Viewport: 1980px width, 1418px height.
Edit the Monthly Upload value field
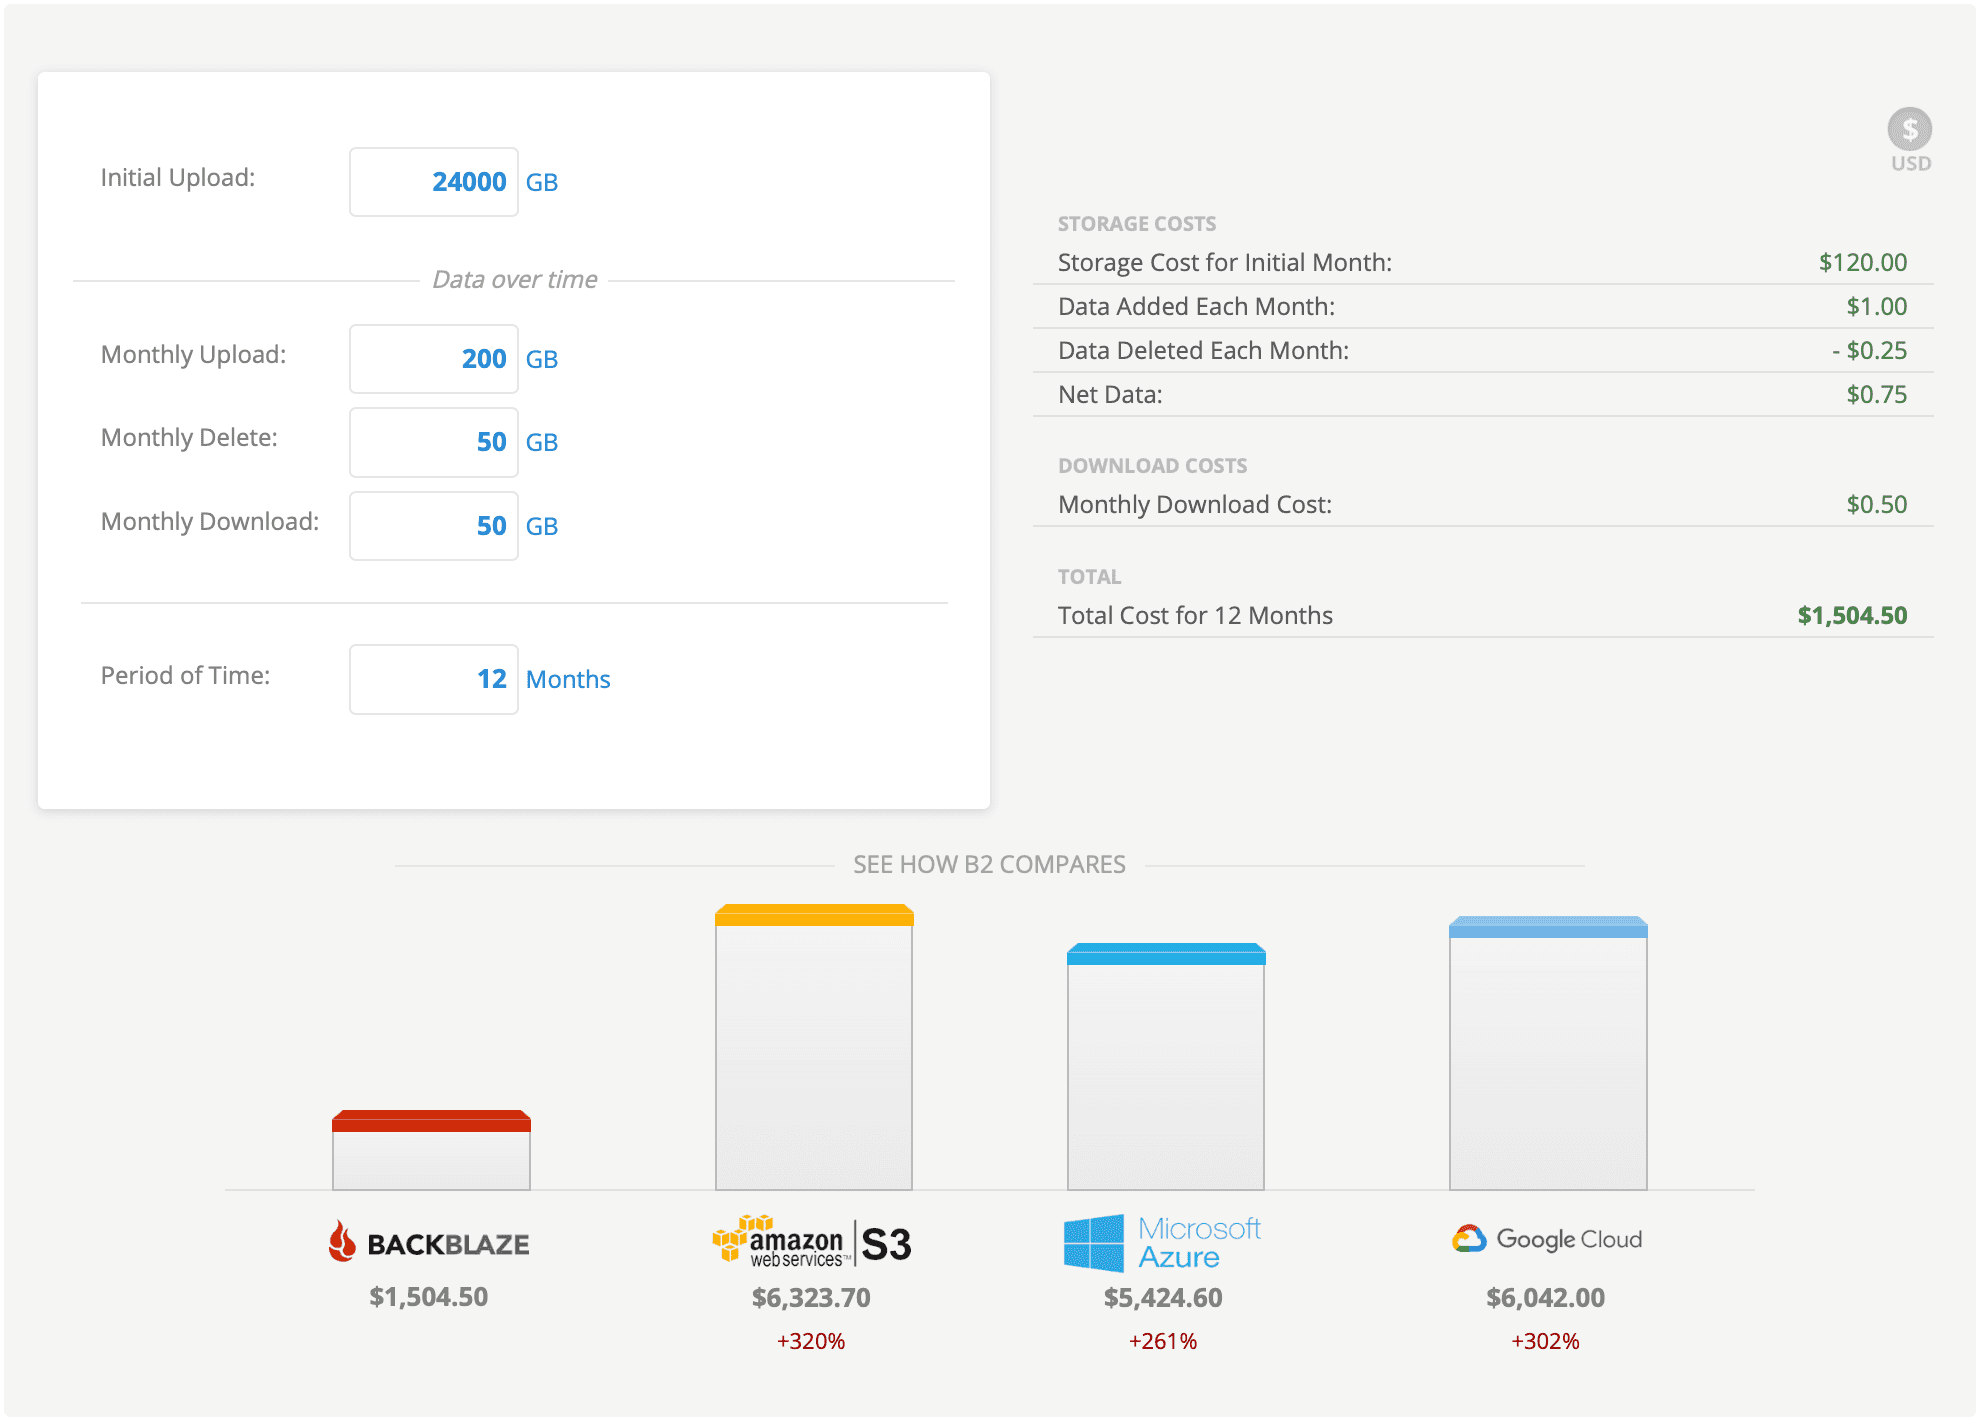[x=434, y=359]
